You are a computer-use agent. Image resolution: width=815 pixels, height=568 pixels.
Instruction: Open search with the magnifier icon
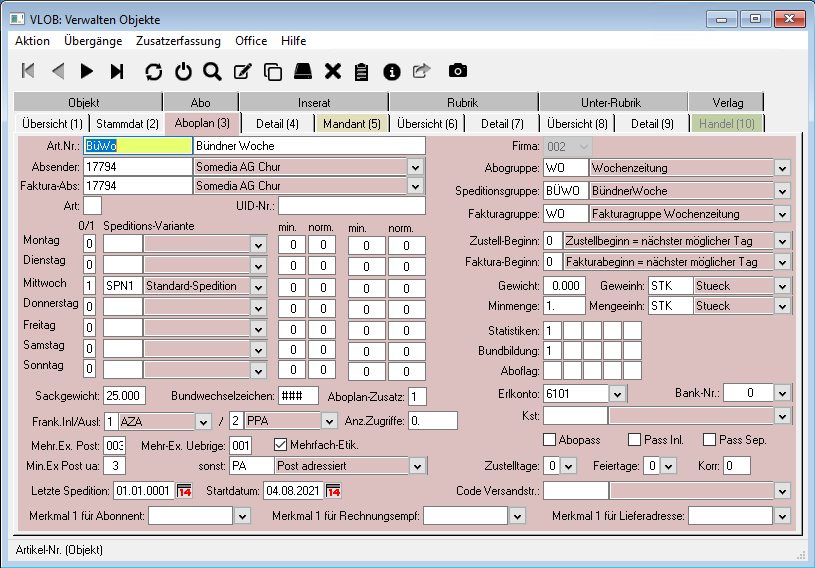click(x=211, y=71)
